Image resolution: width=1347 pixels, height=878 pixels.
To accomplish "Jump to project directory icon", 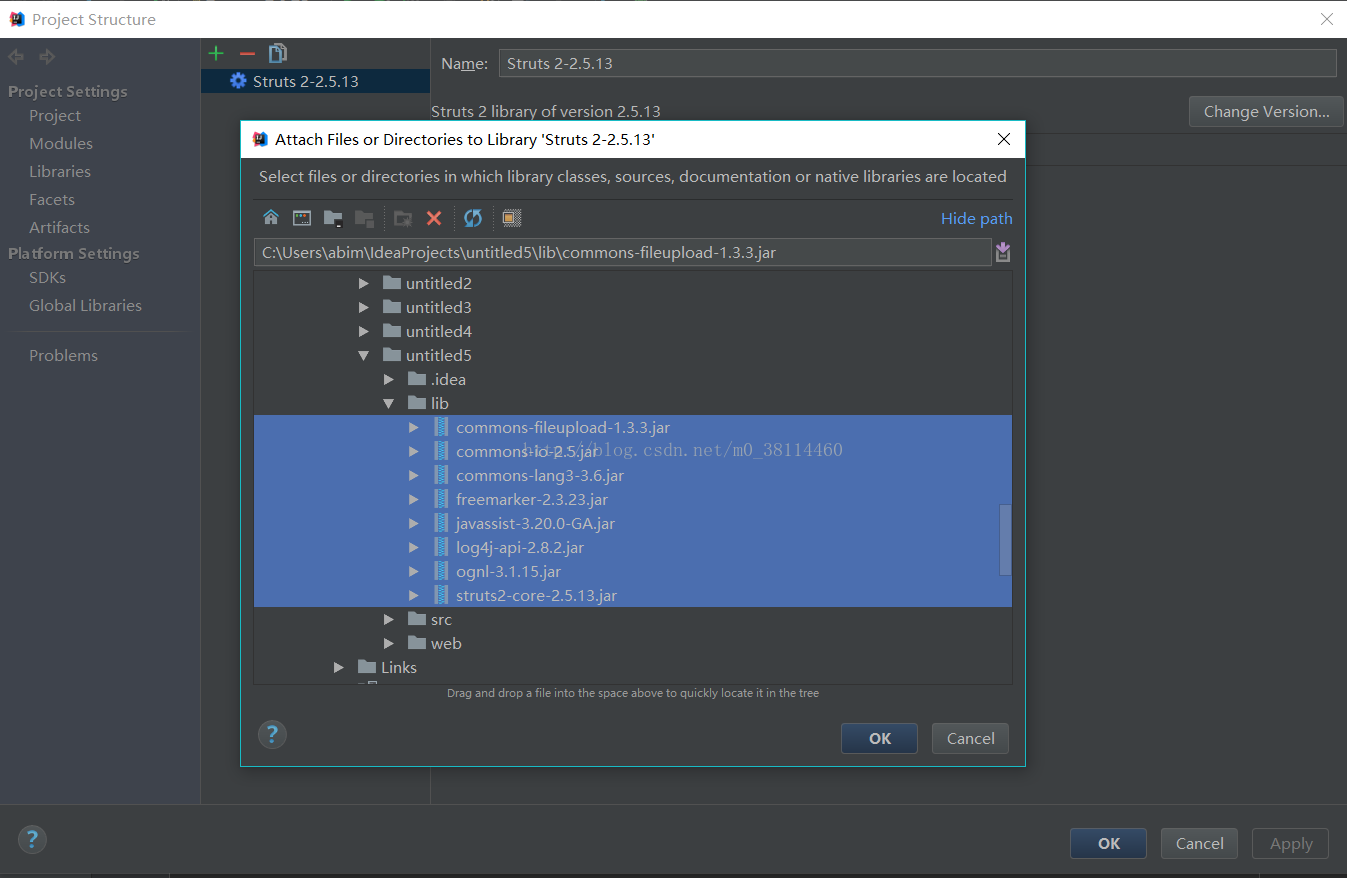I will point(333,218).
